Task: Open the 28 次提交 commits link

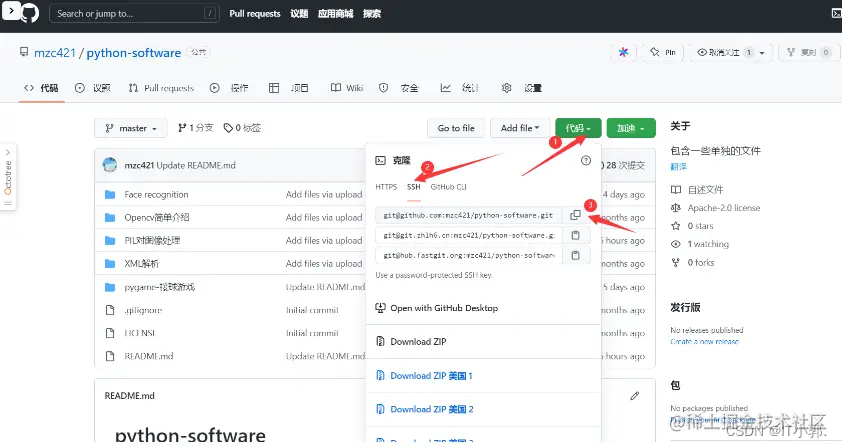Action: 625,165
